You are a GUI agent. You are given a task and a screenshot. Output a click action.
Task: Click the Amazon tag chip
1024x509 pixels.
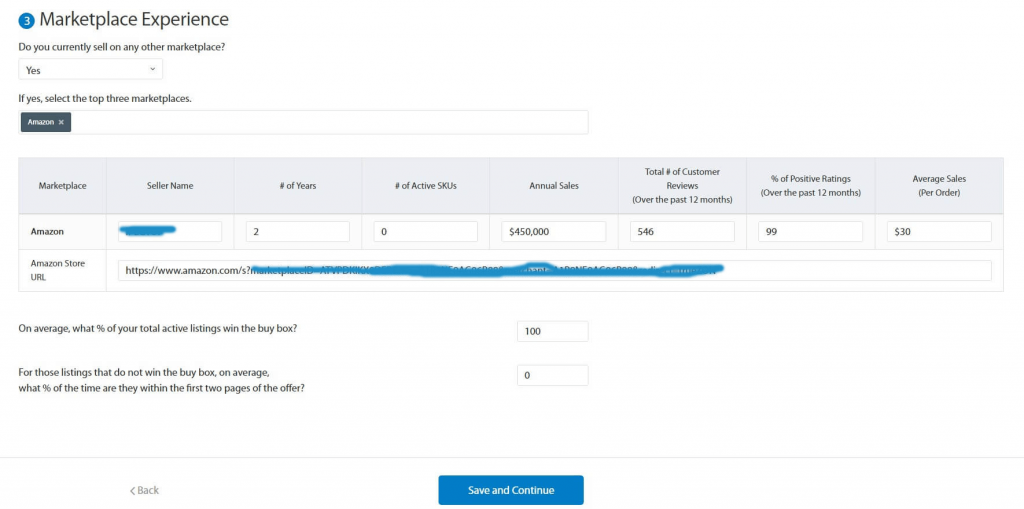coord(46,122)
